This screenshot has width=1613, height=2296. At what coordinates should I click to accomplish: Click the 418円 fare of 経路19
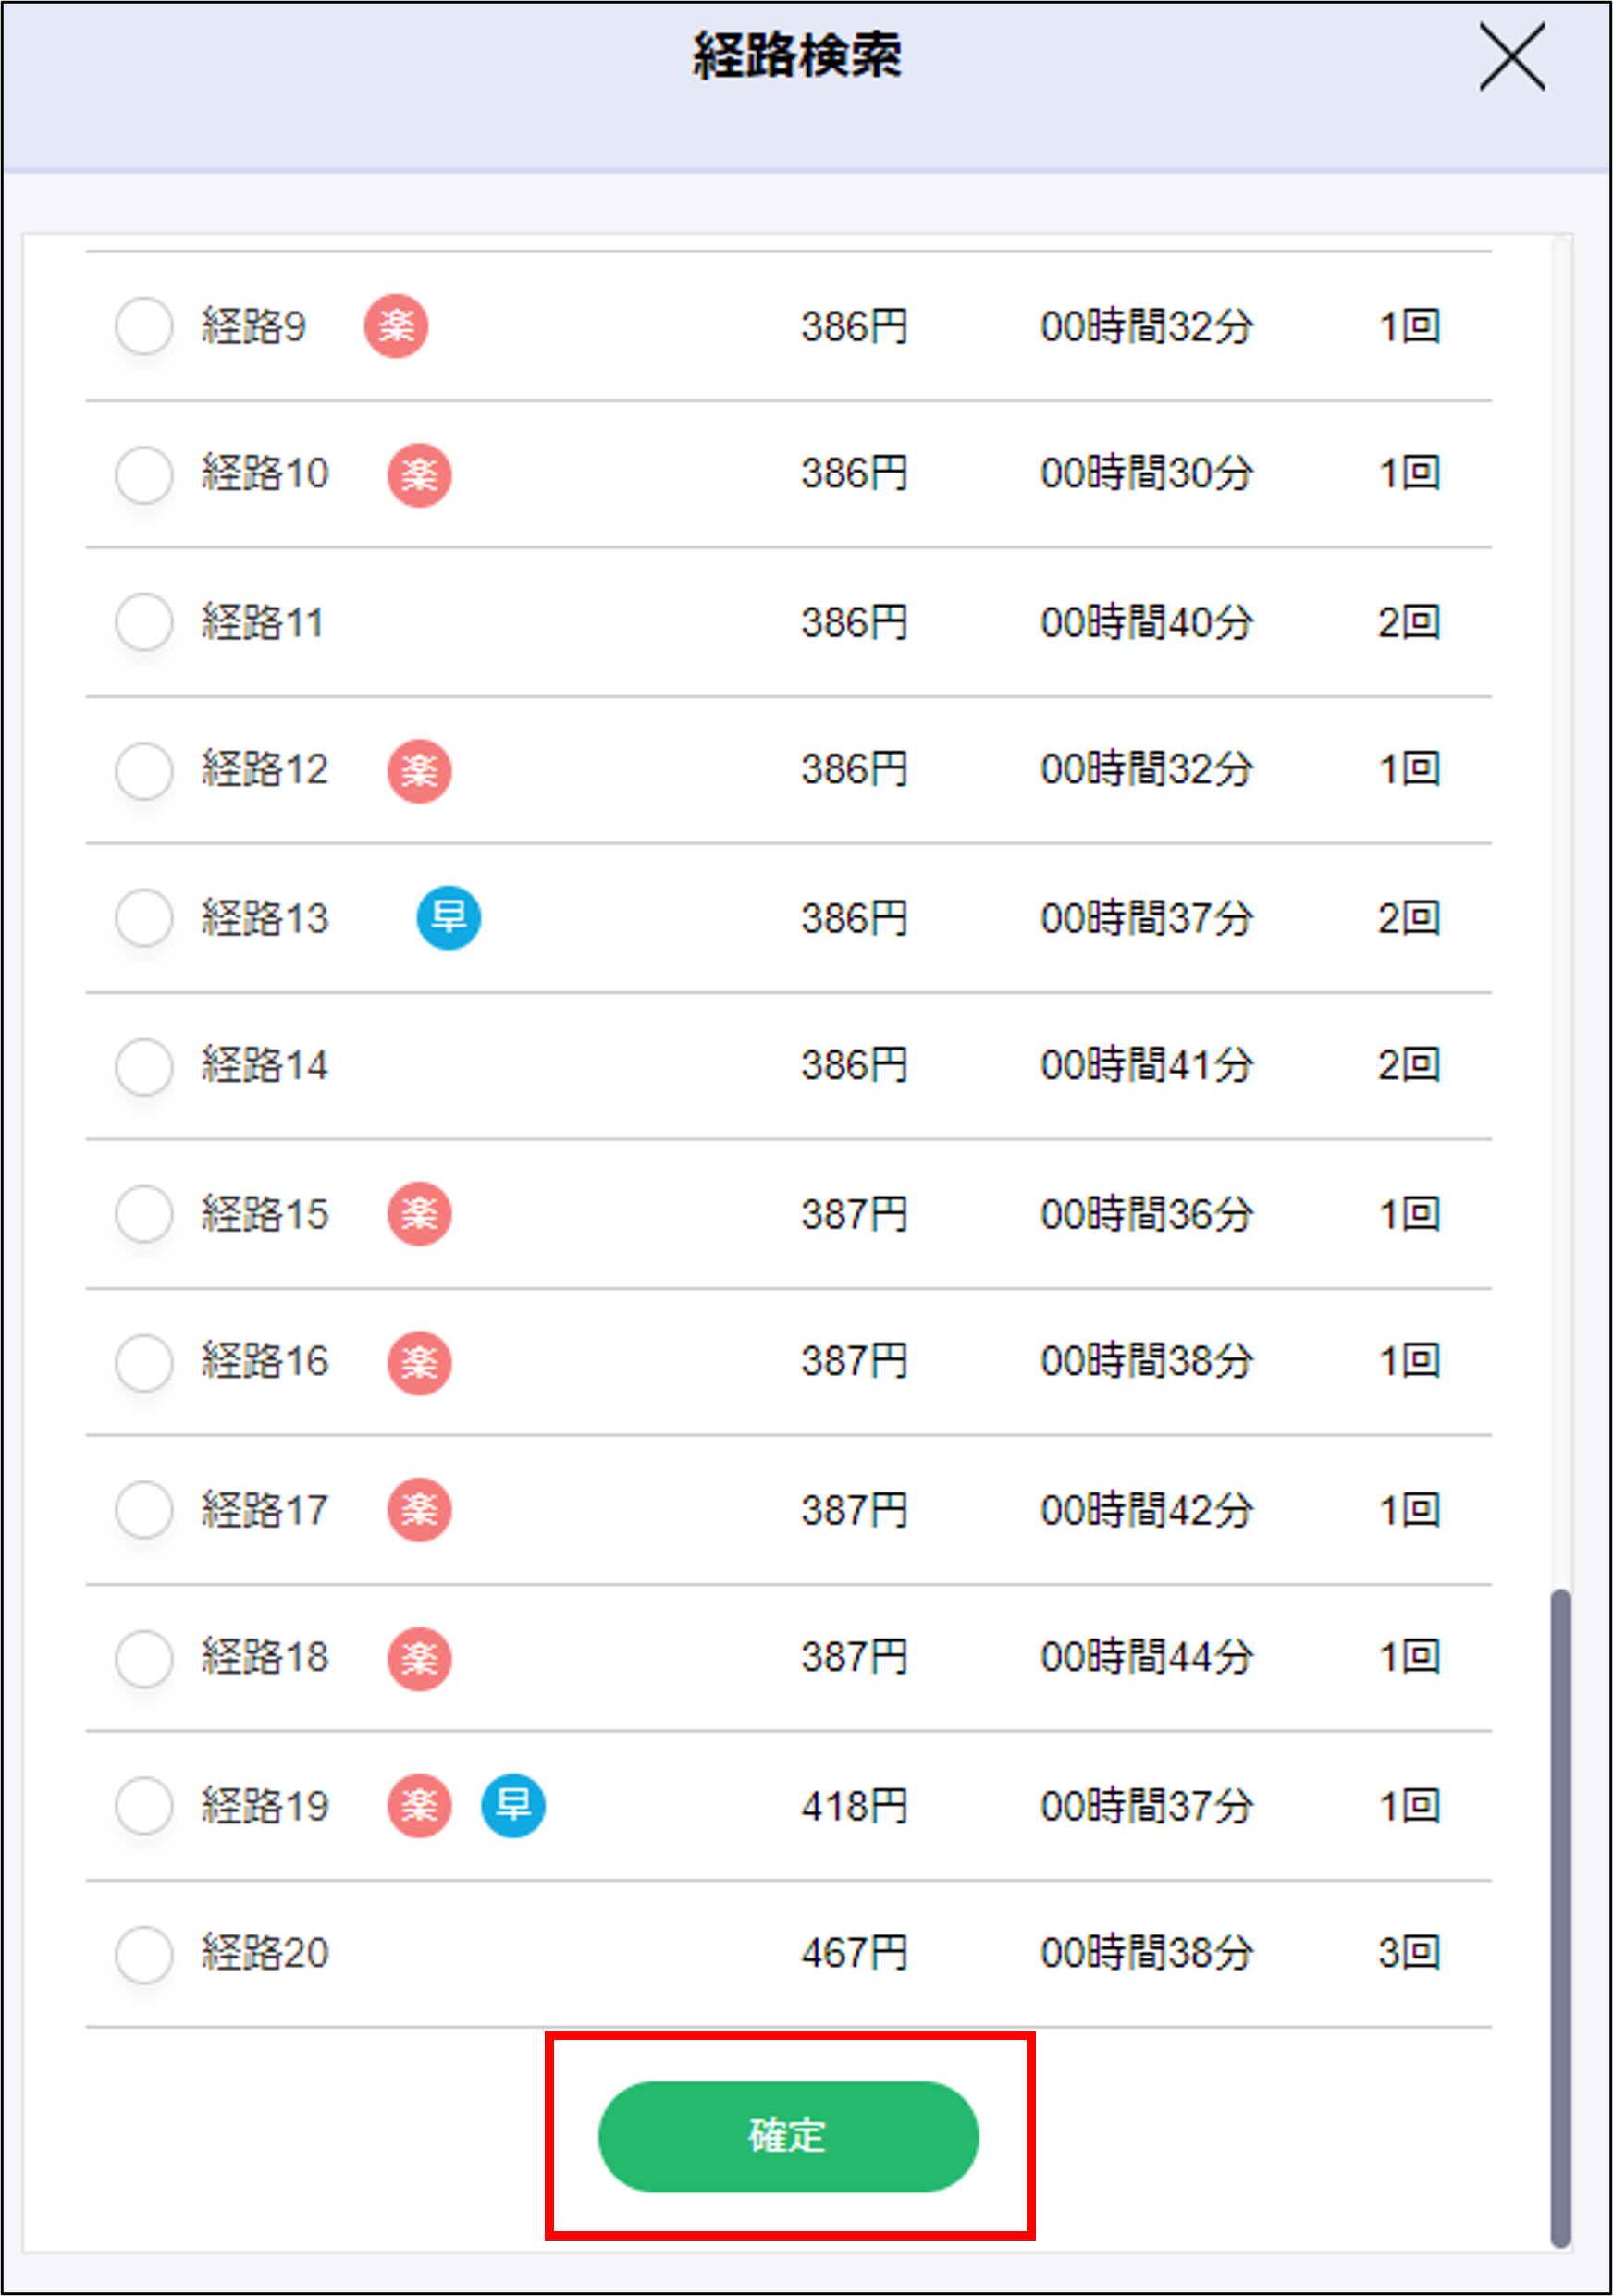click(853, 1806)
